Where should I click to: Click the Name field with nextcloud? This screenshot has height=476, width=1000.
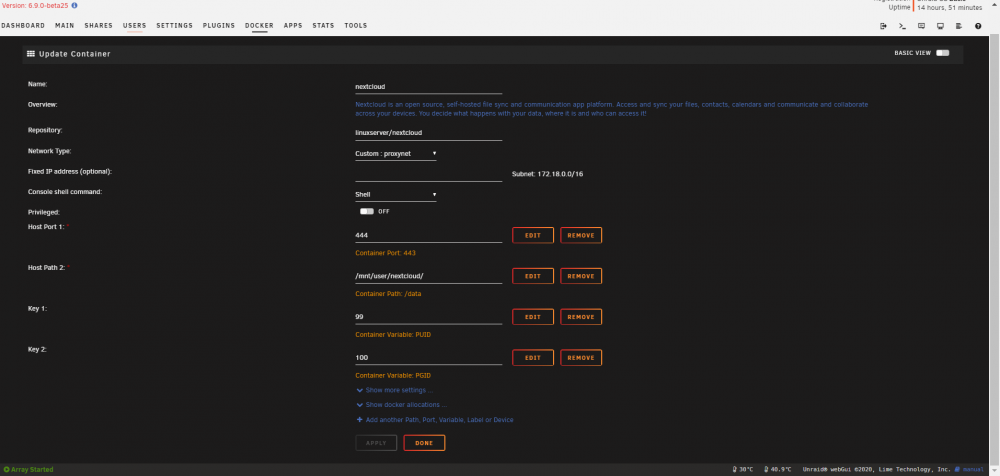(x=429, y=87)
